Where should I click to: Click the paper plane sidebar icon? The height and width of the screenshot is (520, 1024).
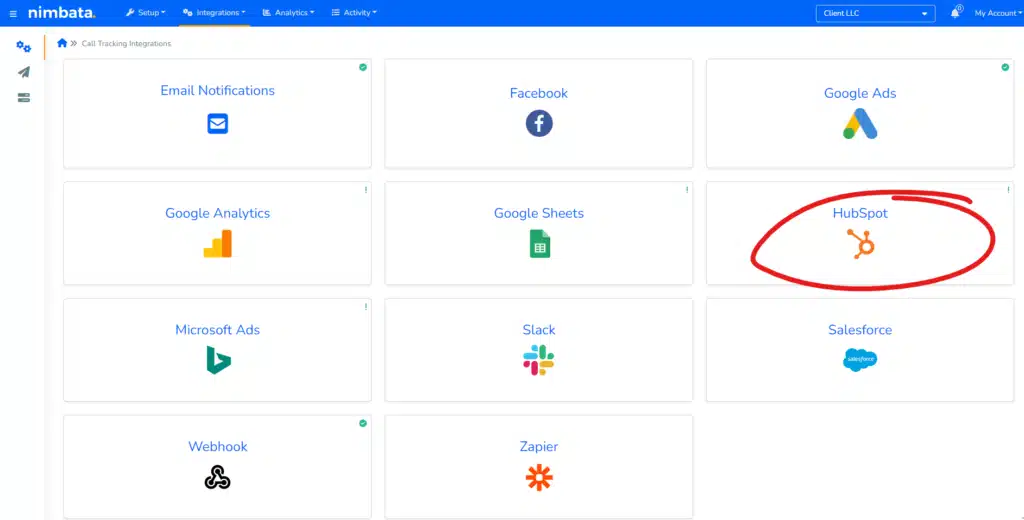click(x=24, y=72)
